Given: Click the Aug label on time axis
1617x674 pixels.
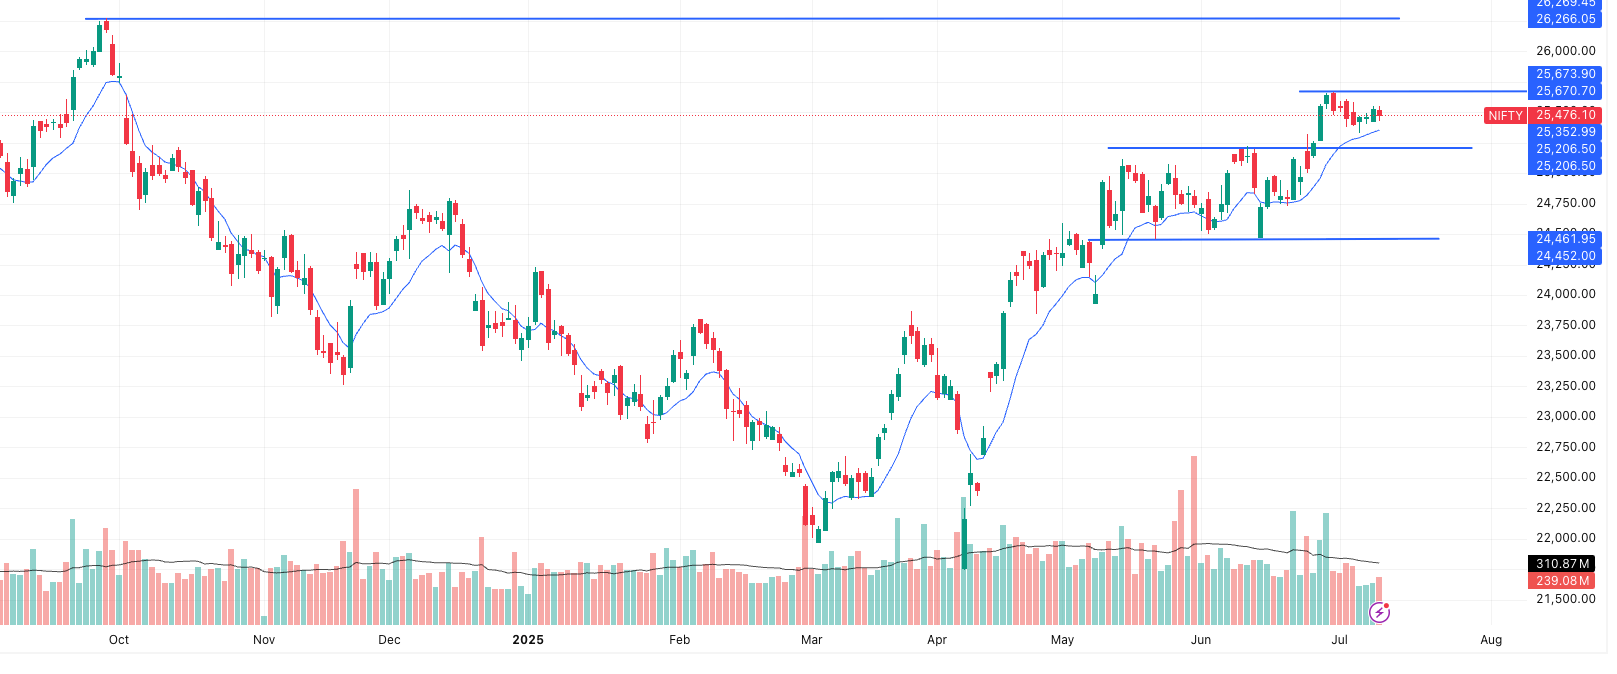Looking at the screenshot, I should click(1491, 640).
